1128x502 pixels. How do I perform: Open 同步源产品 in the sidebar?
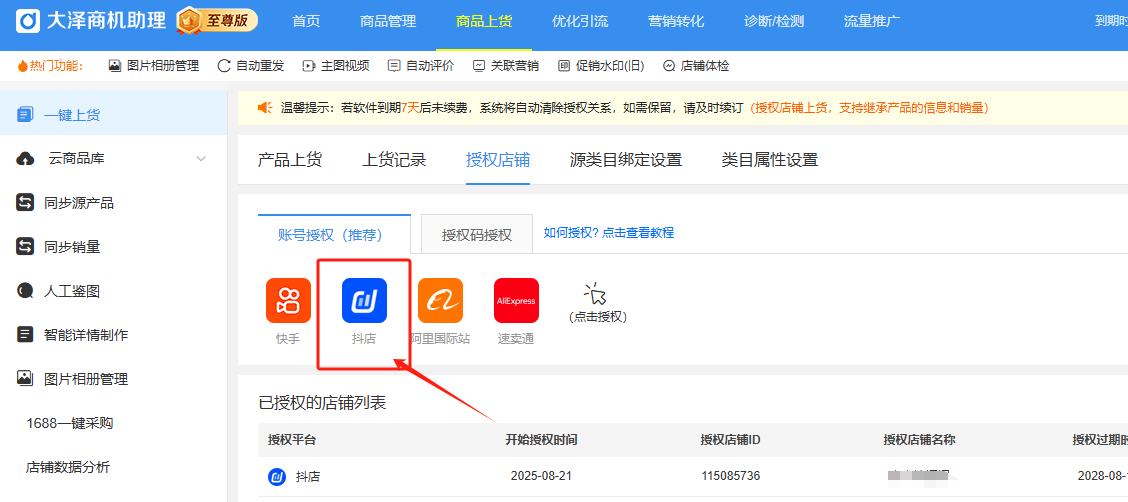coord(79,203)
